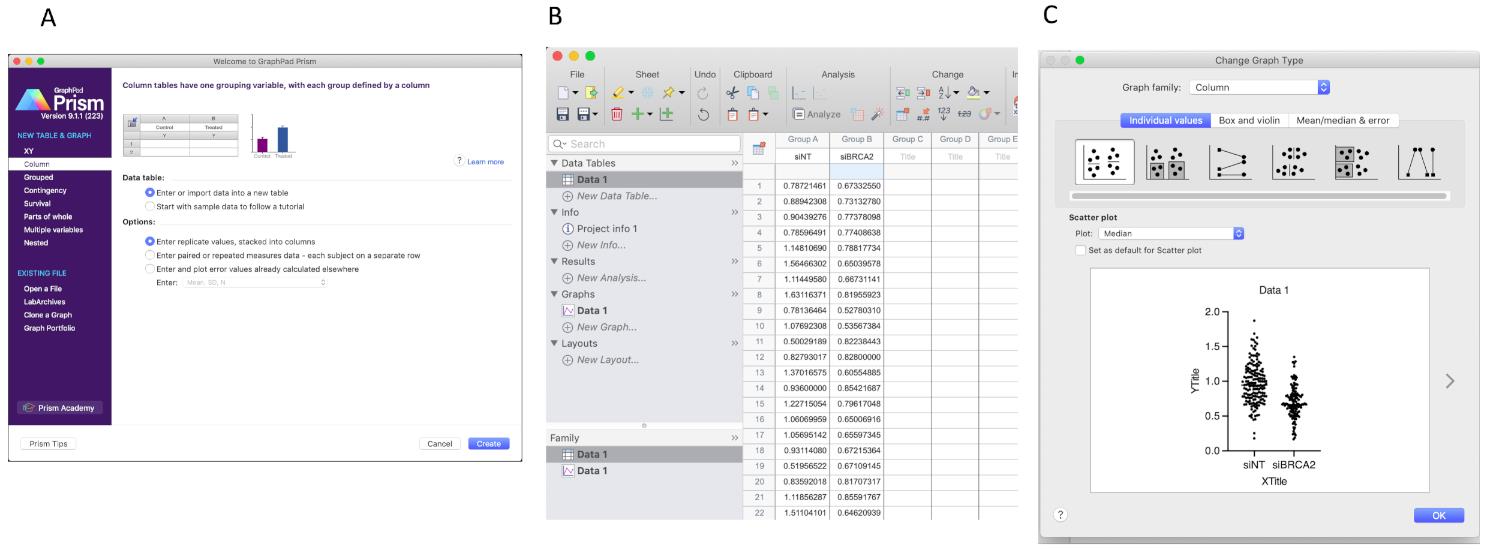The width and height of the screenshot is (1490, 550).
Task: Select horizontal scatter bars graph type thumbnail
Action: [x=1357, y=162]
